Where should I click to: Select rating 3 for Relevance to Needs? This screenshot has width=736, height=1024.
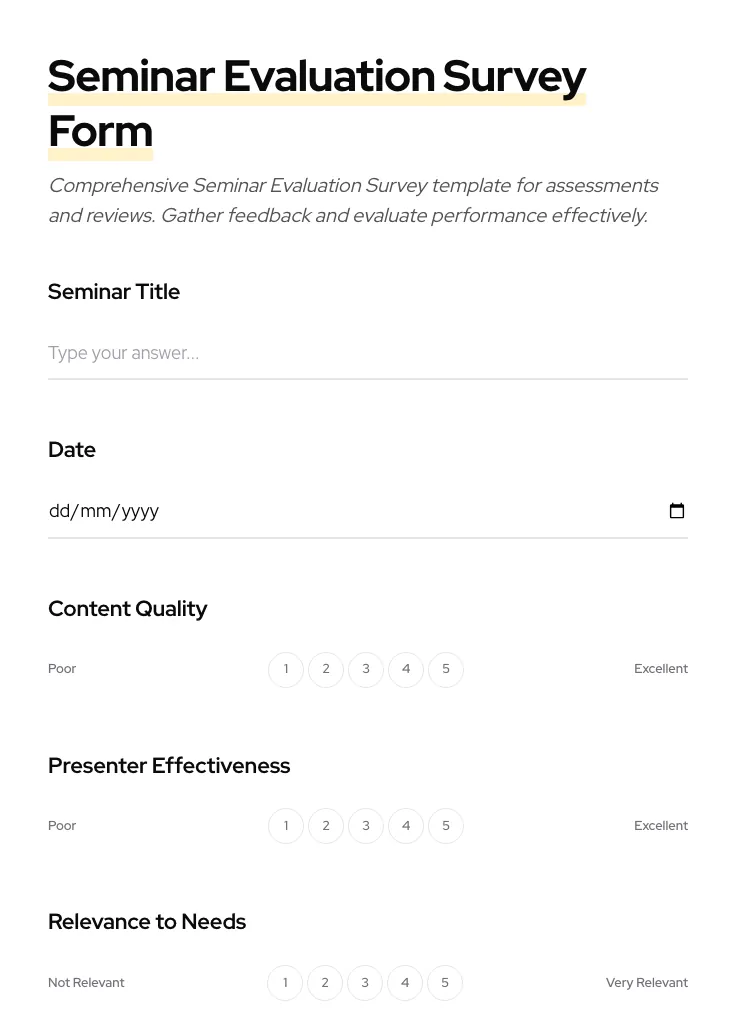tap(365, 982)
